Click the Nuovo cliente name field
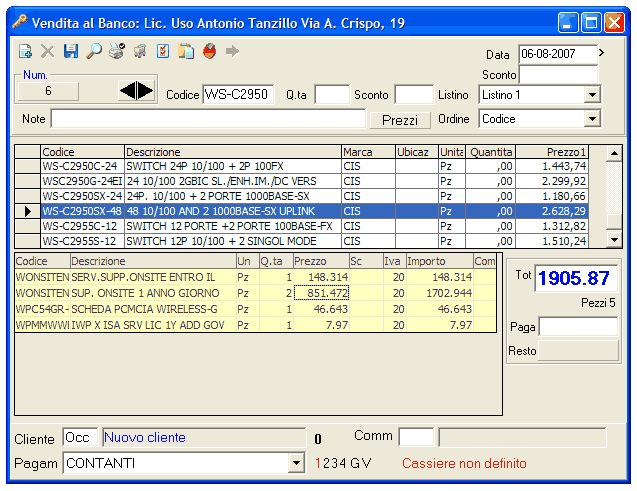The height and width of the screenshot is (491, 637). coord(204,437)
